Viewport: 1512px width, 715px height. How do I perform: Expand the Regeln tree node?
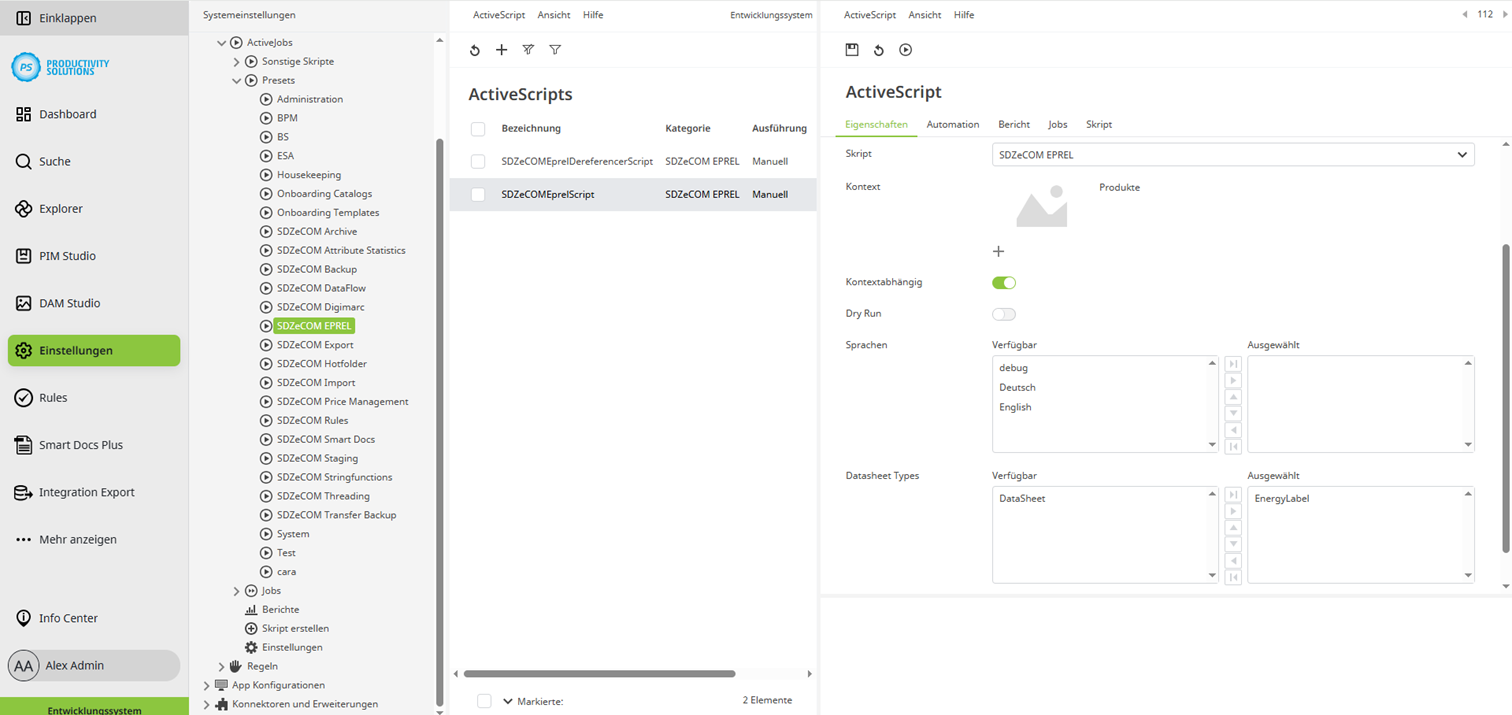(221, 665)
